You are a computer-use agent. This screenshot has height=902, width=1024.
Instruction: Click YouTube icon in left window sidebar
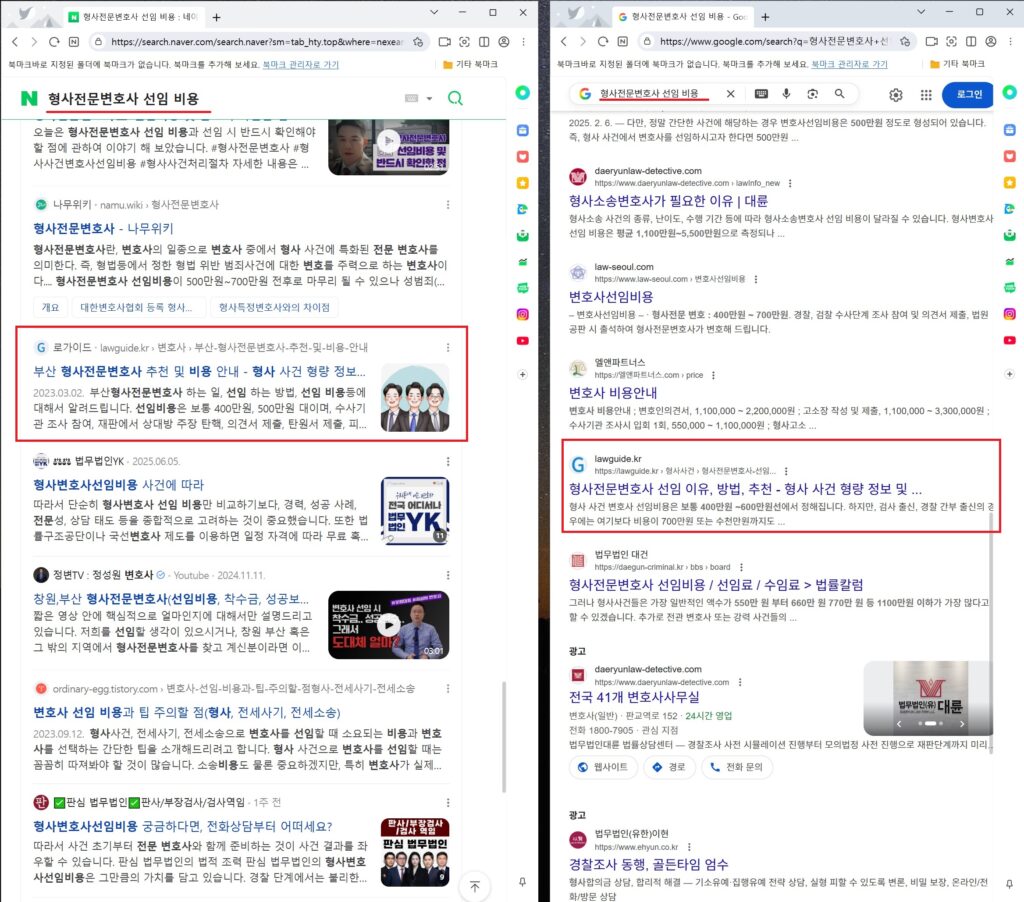tap(522, 340)
